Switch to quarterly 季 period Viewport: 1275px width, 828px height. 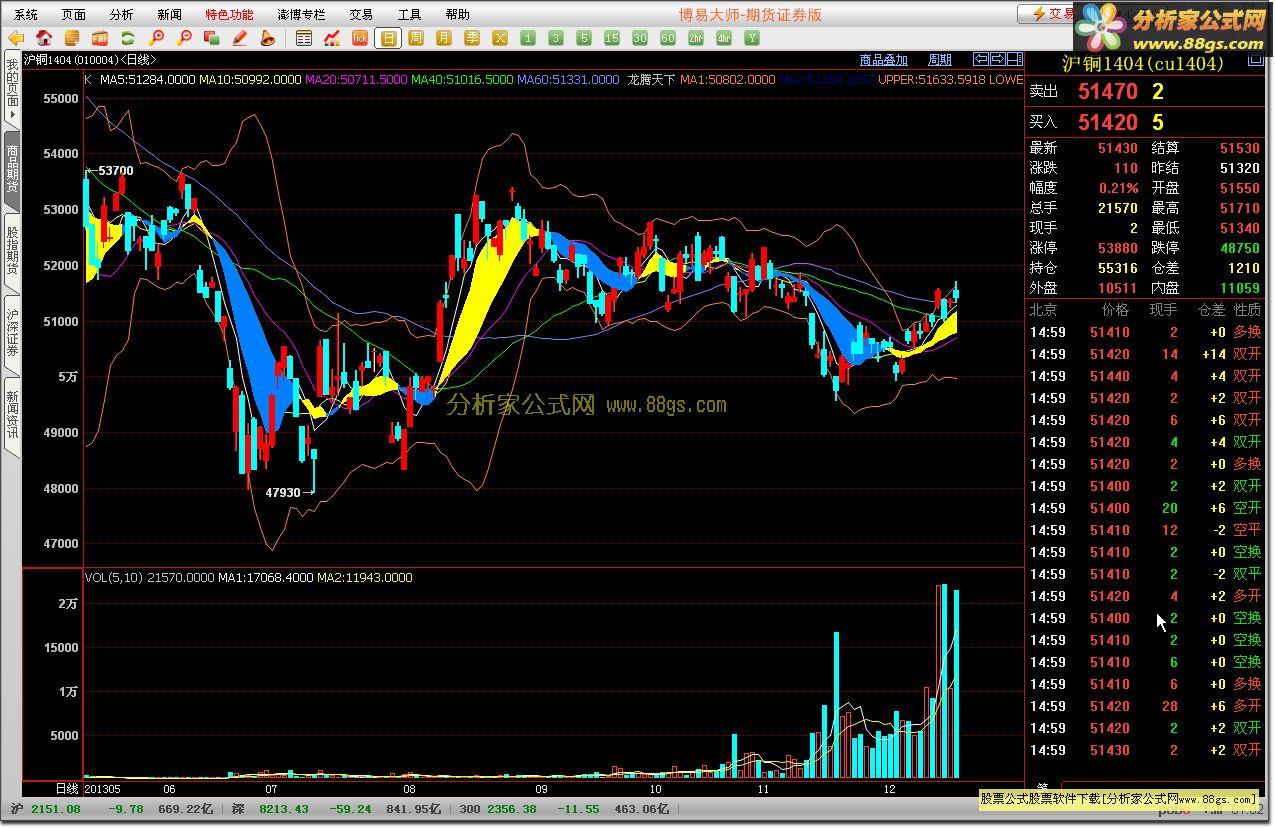point(472,38)
